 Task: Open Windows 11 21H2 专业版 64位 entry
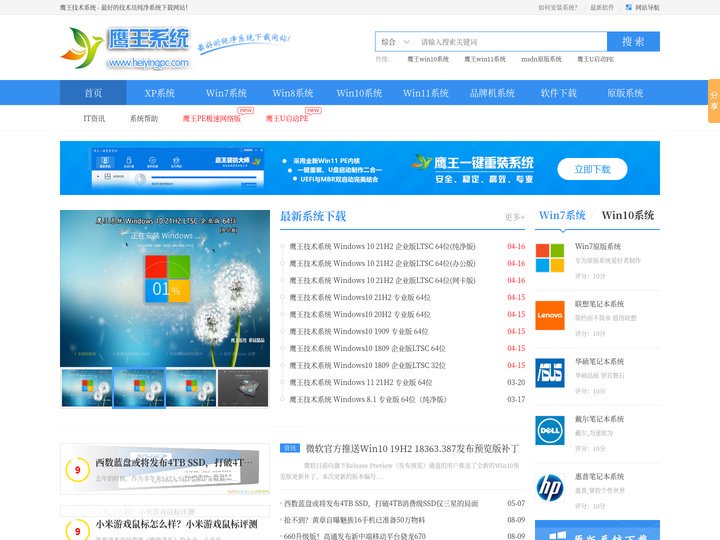tap(361, 382)
